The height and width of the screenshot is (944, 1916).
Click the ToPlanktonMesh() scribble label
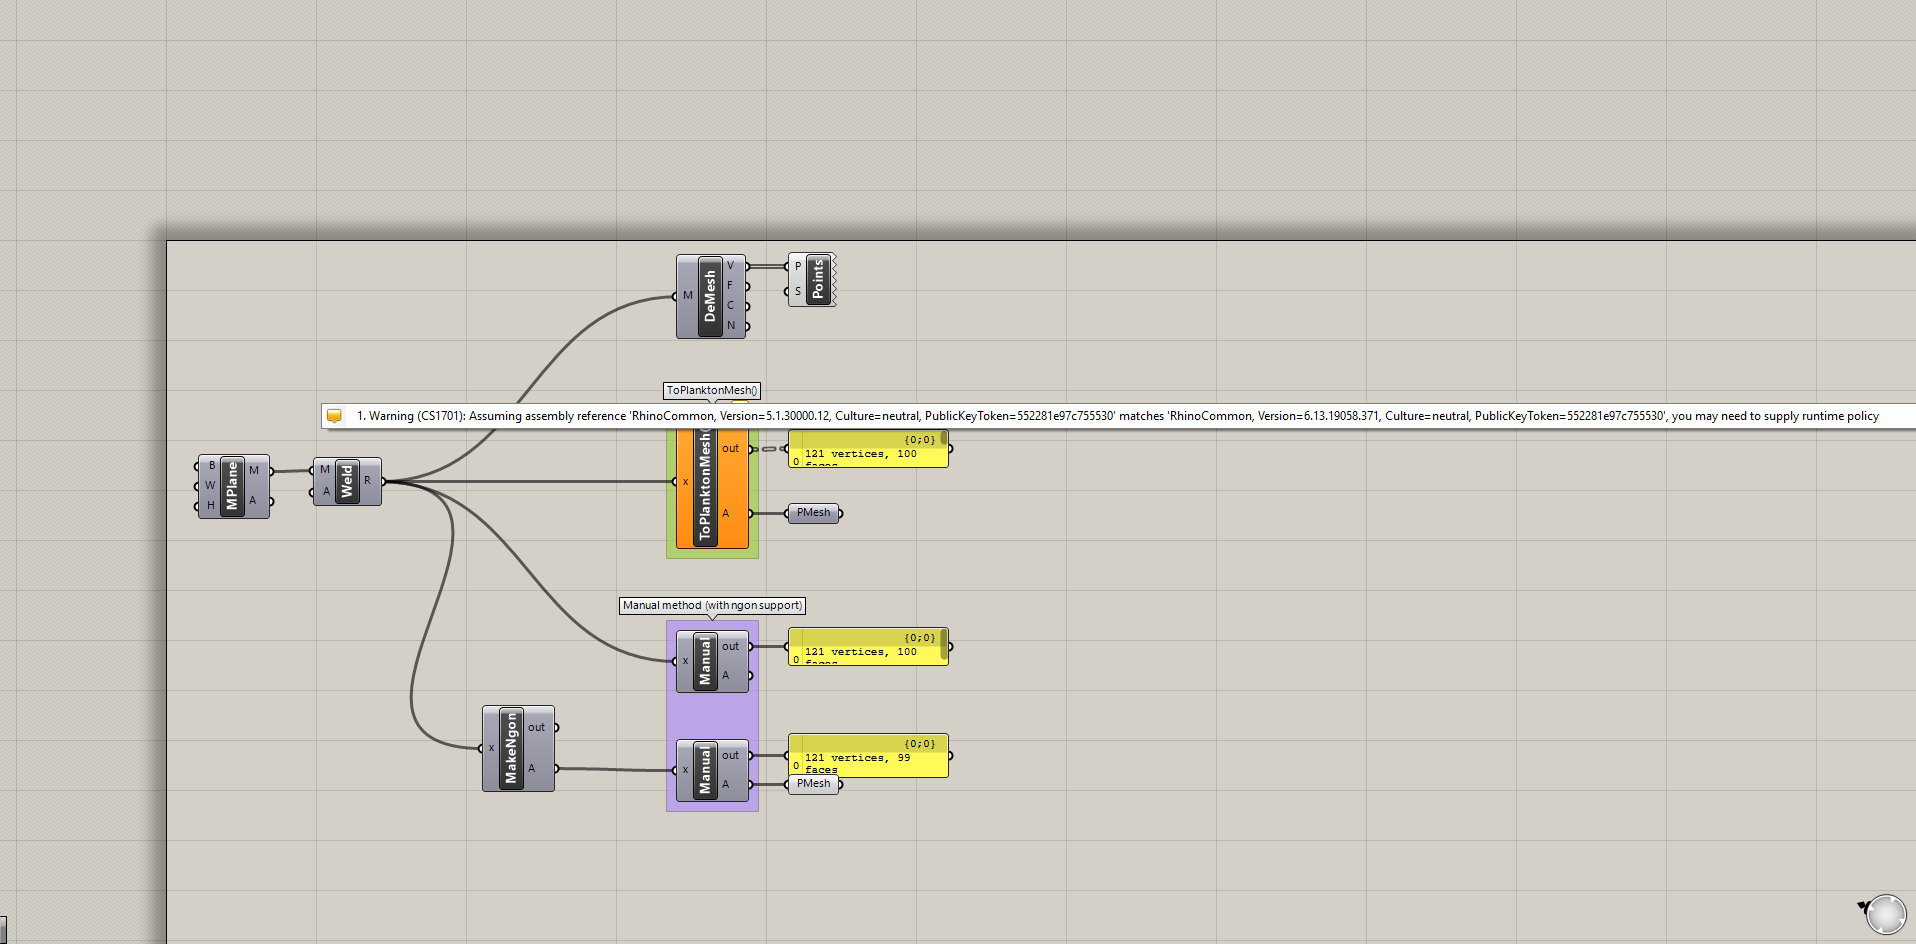[712, 391]
